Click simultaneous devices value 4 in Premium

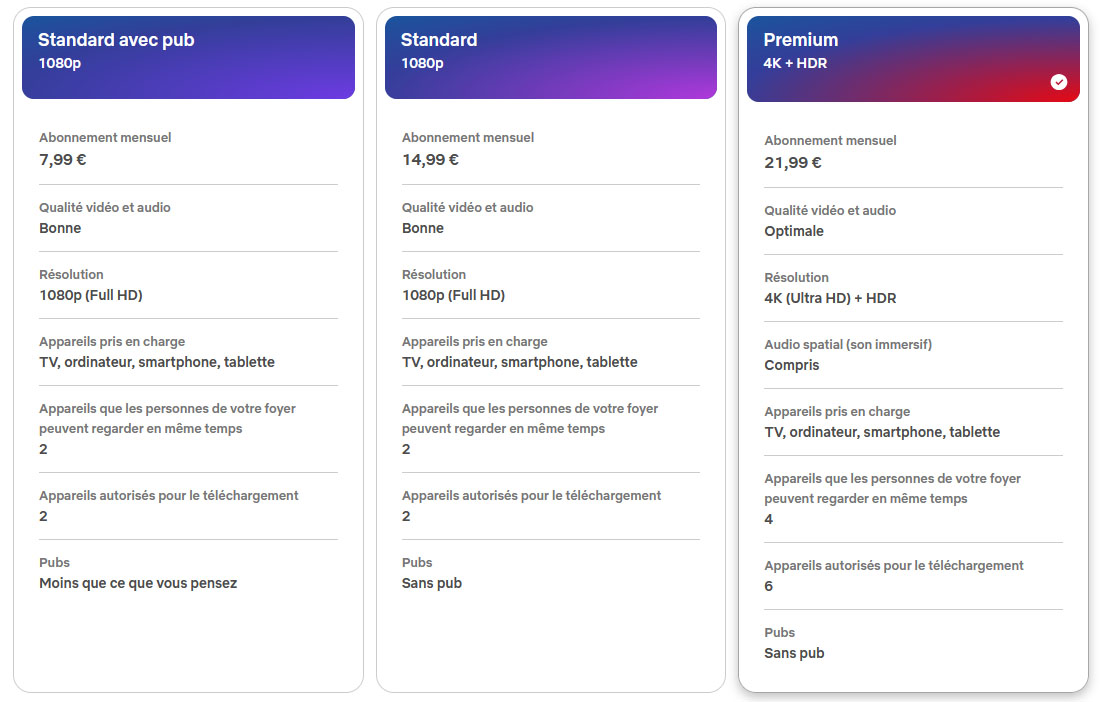pyautogui.click(x=768, y=519)
